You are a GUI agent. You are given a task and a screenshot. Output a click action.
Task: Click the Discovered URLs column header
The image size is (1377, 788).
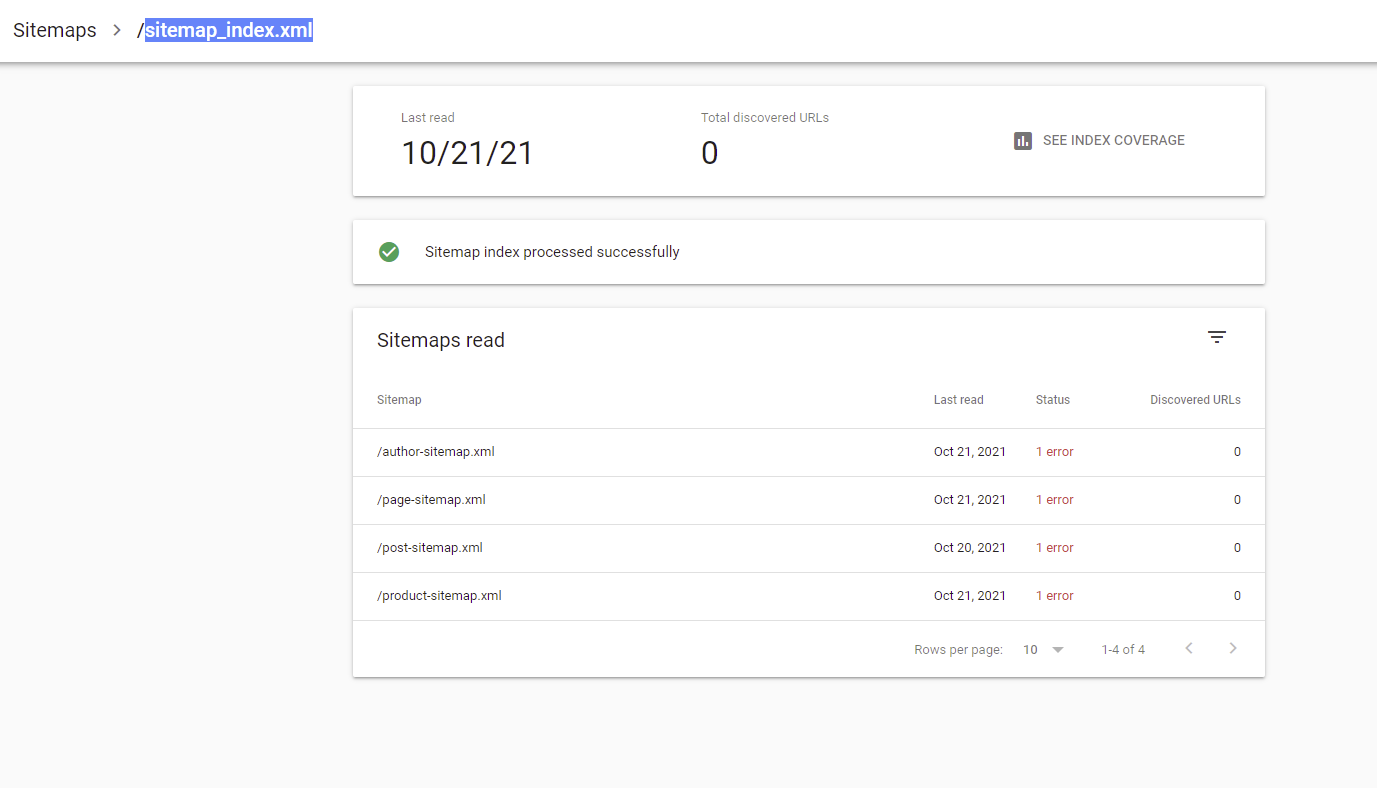coord(1195,400)
